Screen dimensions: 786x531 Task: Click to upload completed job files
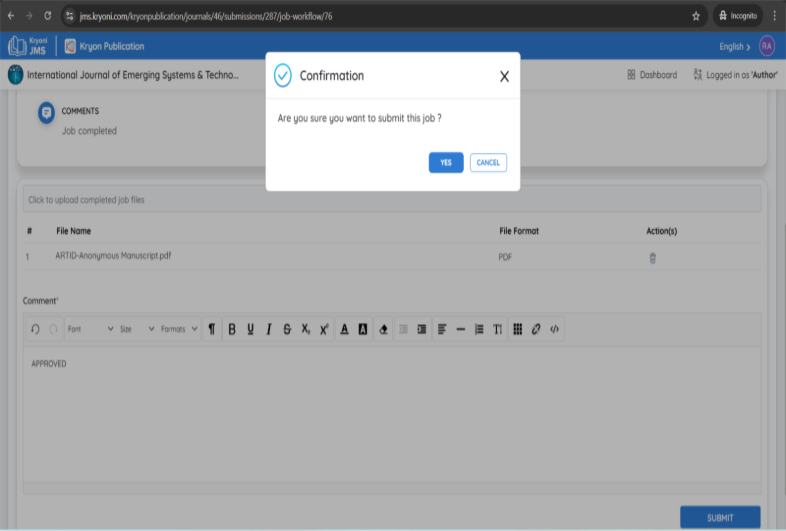click(x=392, y=200)
